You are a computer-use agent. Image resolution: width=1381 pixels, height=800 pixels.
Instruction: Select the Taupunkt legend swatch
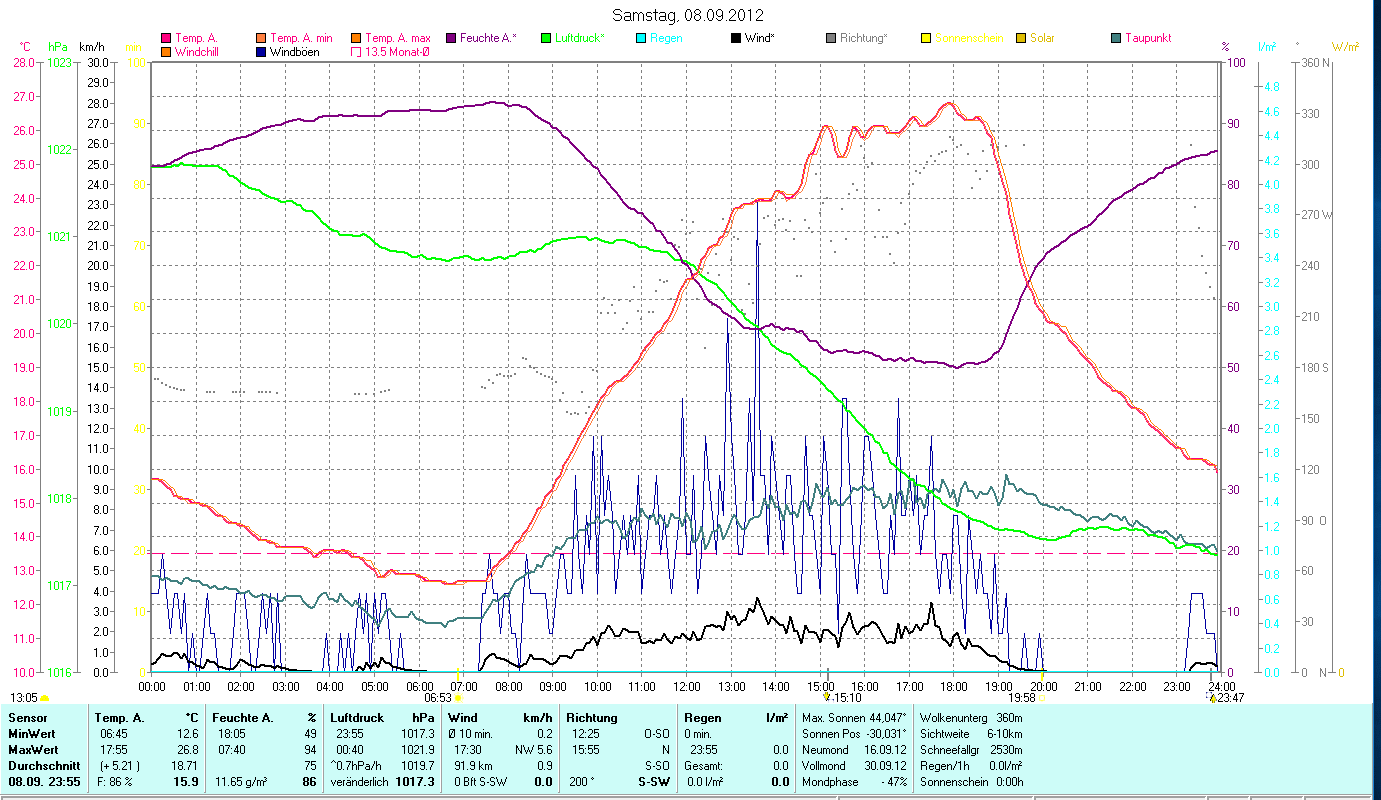point(1116,38)
